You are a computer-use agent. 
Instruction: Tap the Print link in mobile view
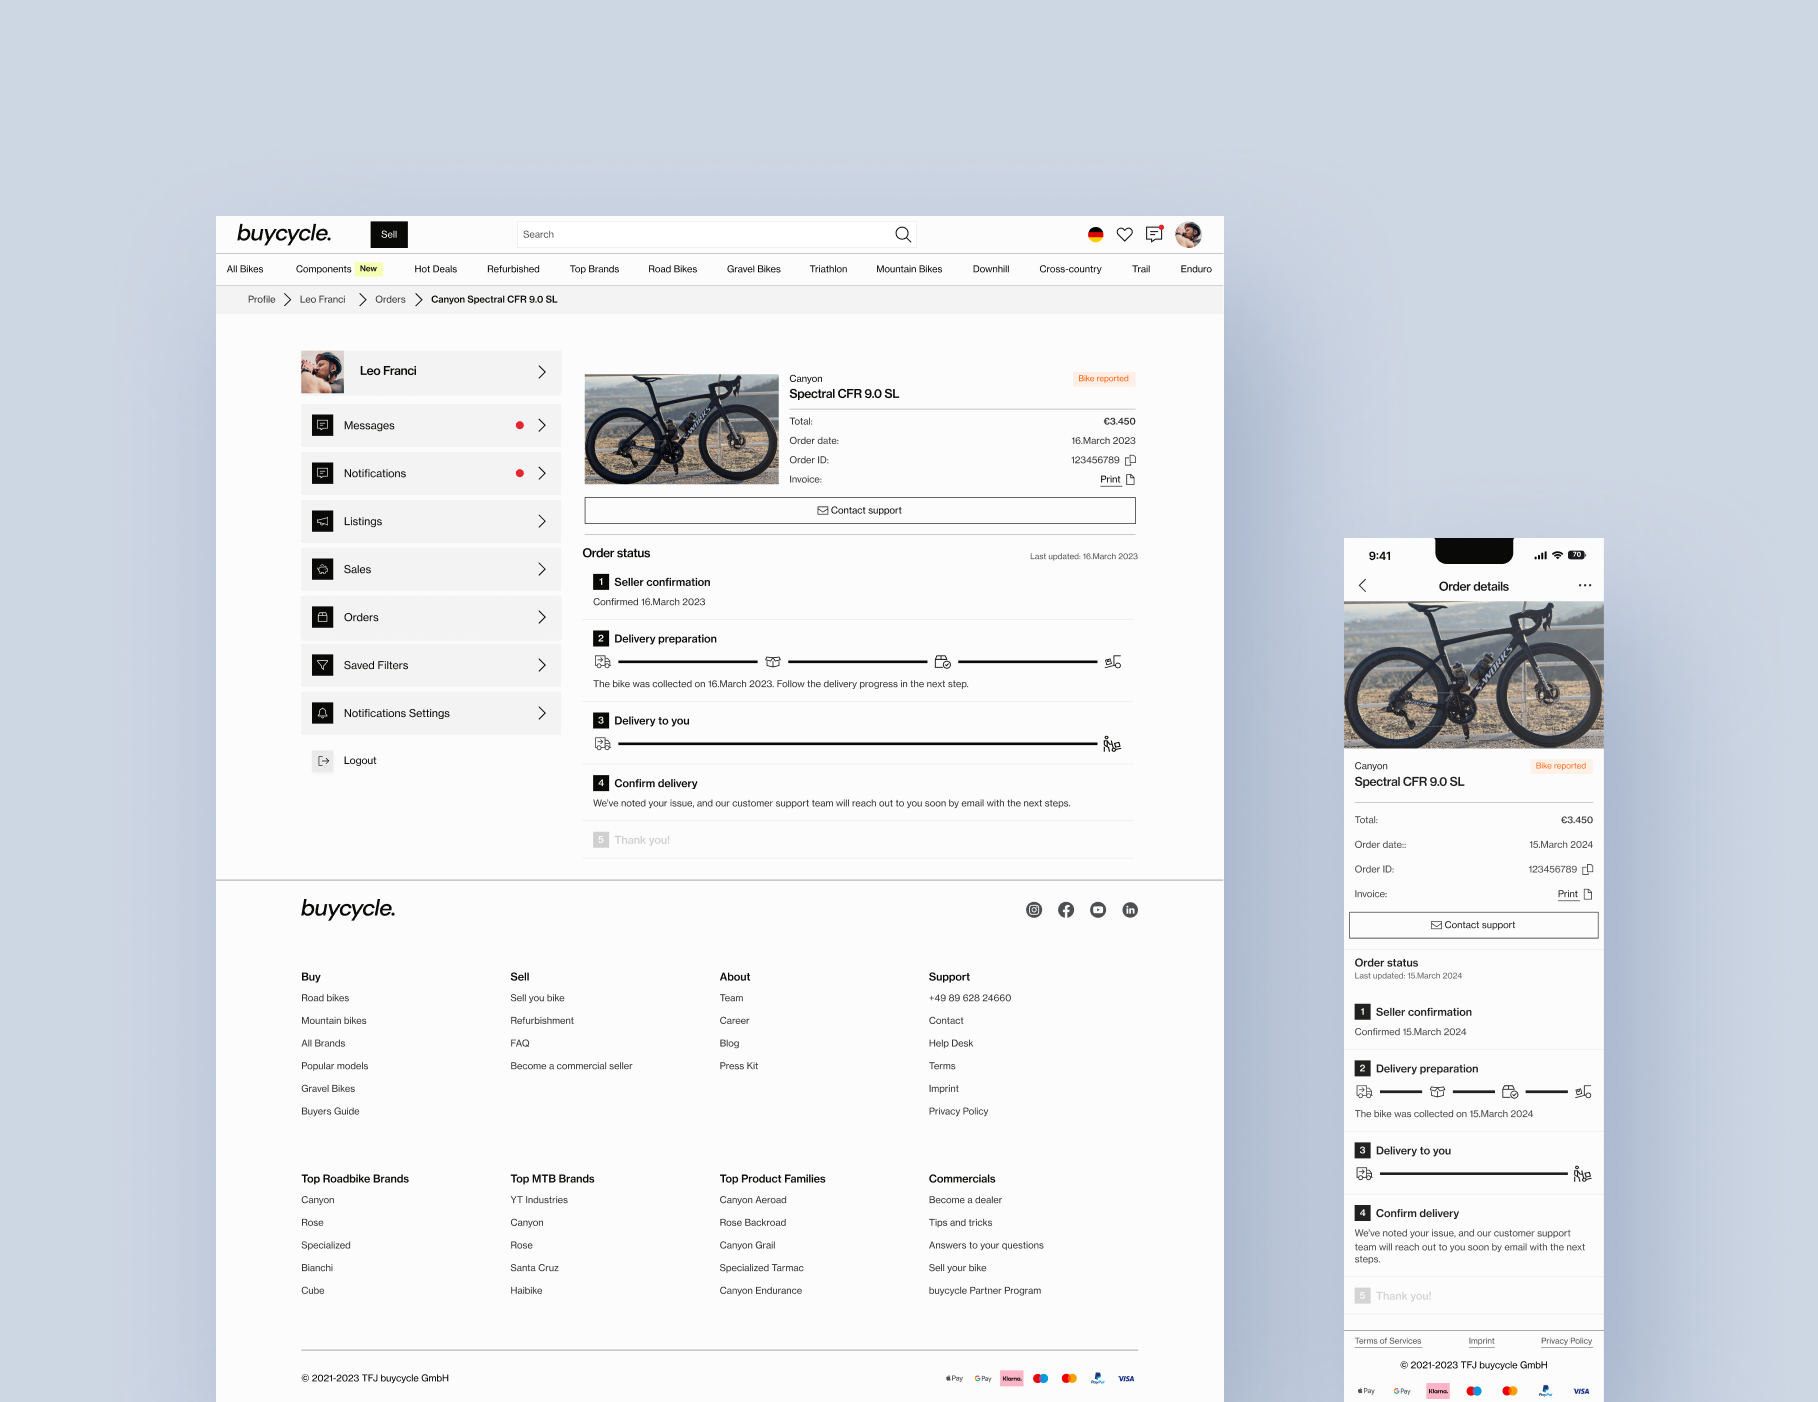click(x=1567, y=895)
